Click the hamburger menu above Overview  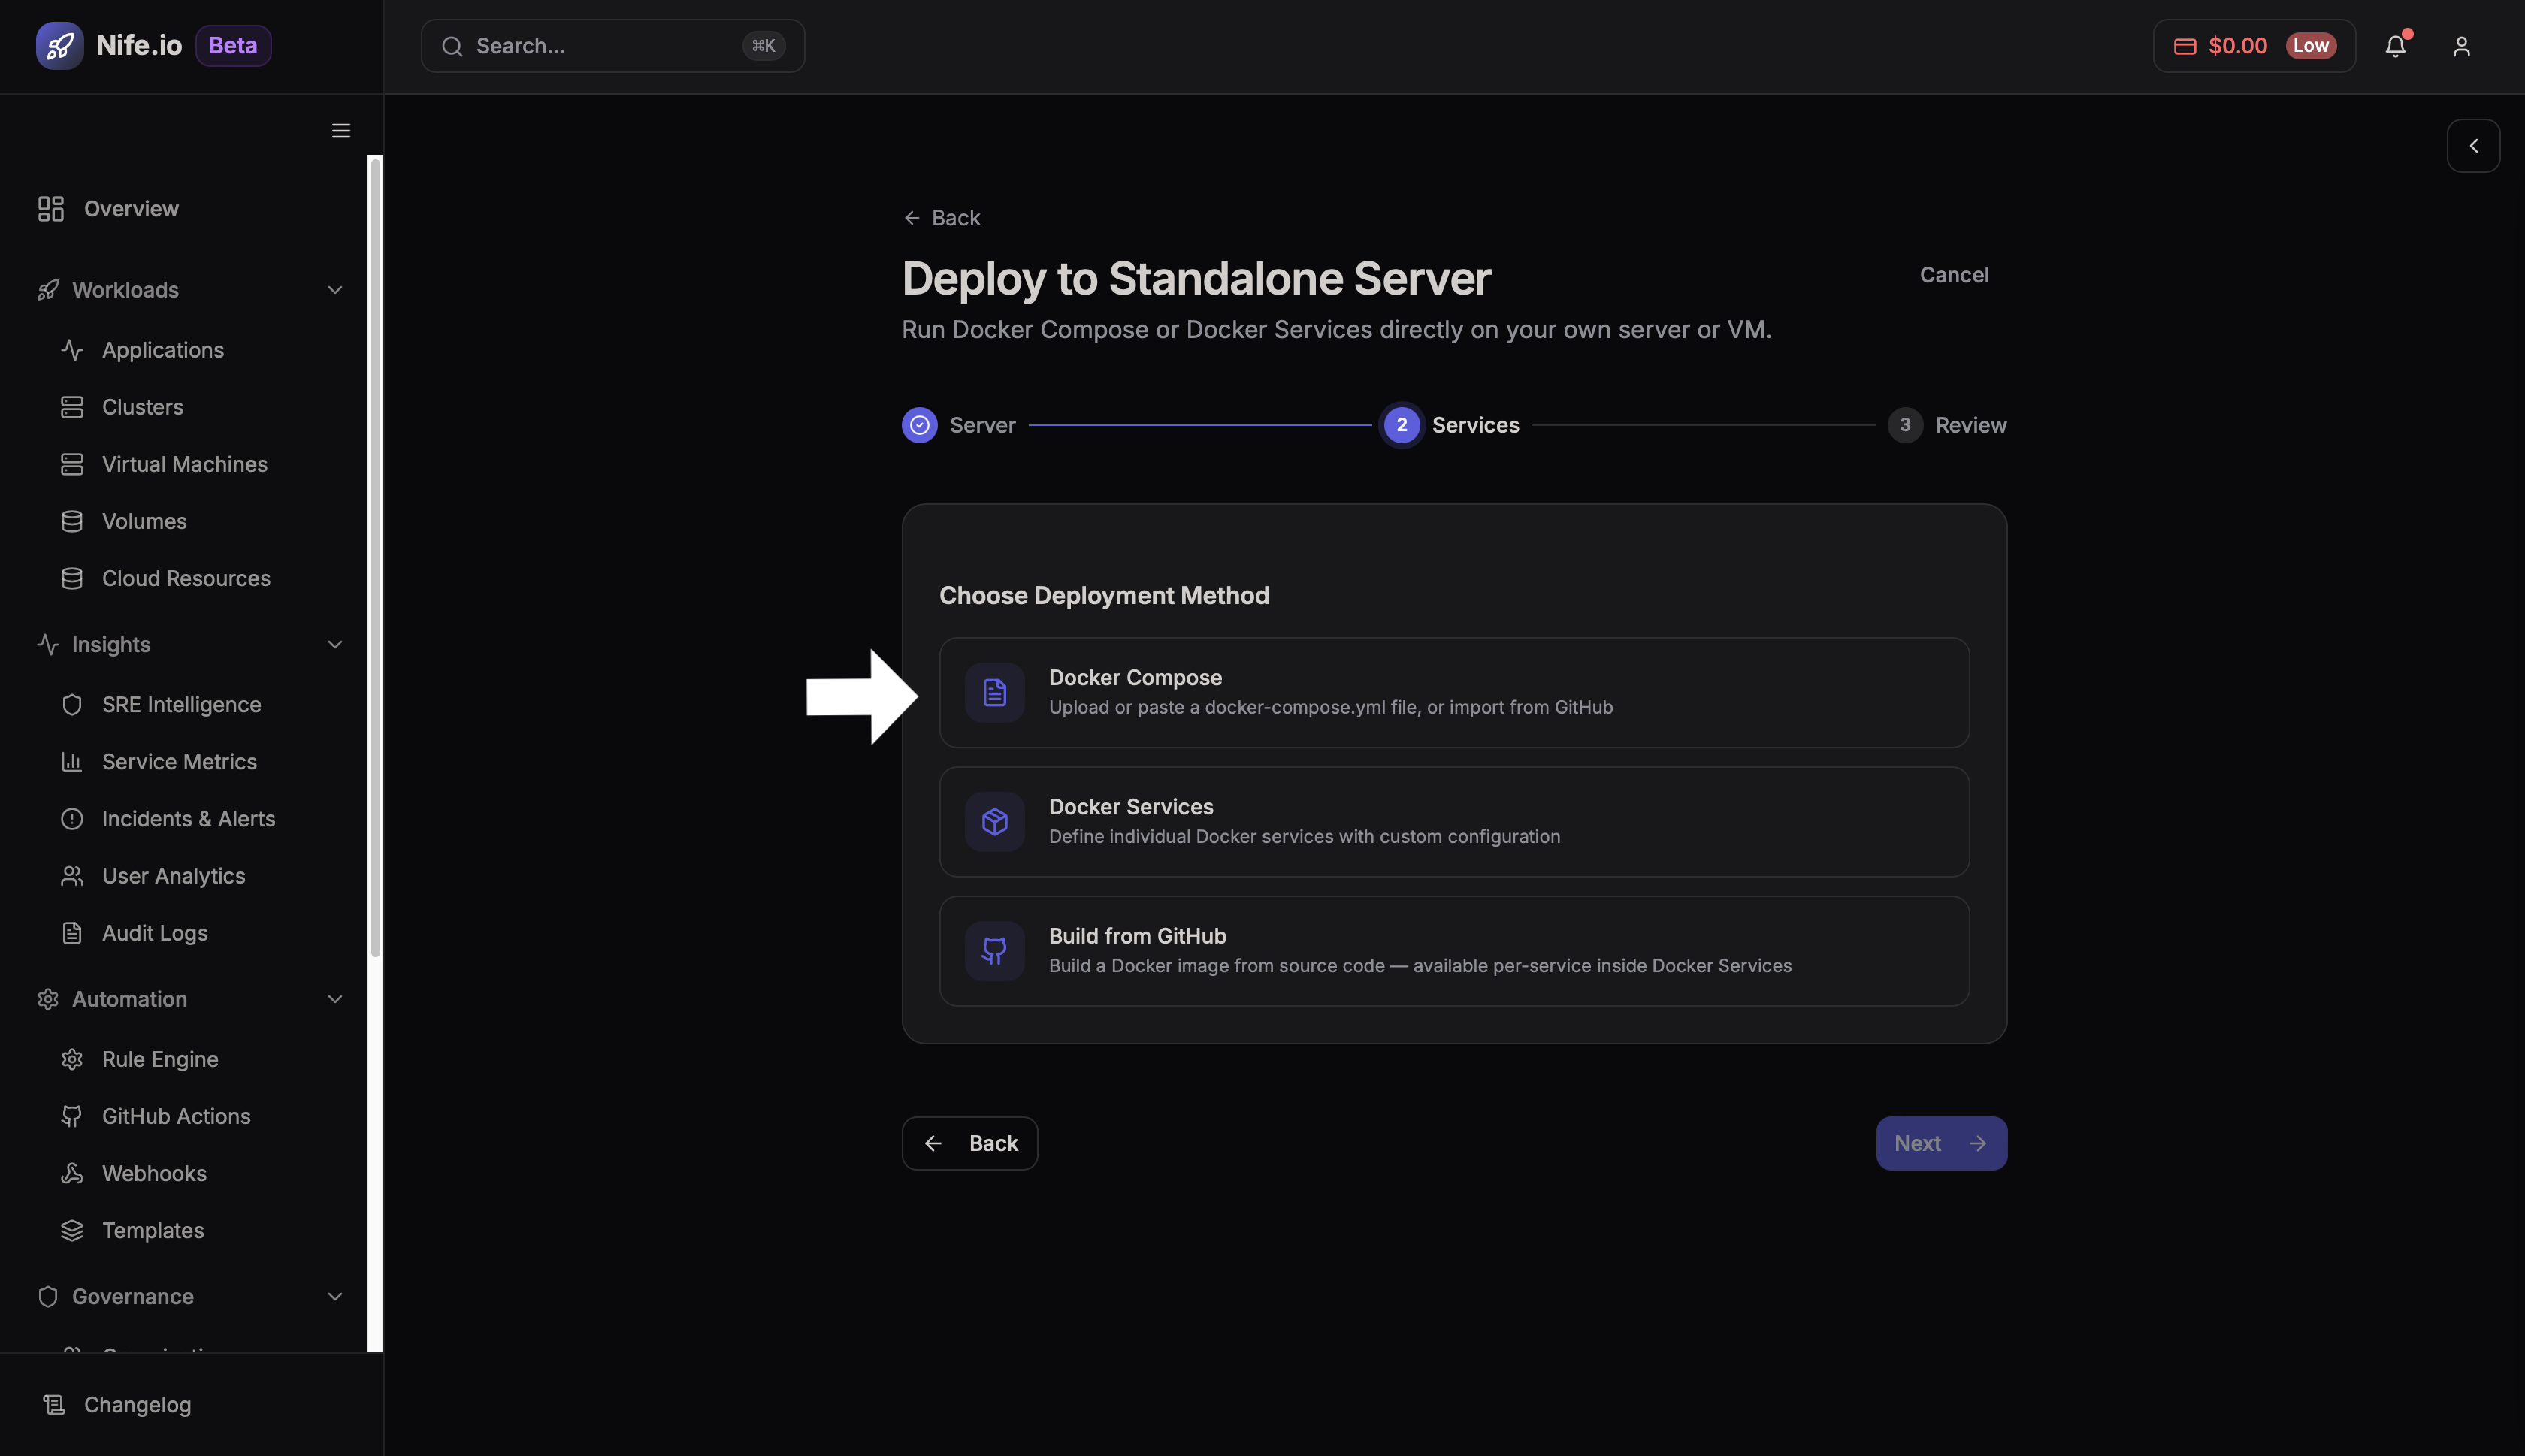point(340,130)
